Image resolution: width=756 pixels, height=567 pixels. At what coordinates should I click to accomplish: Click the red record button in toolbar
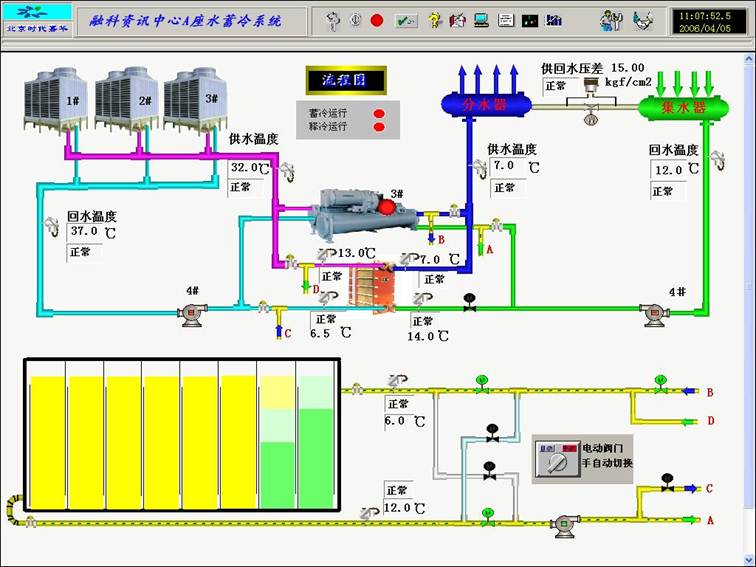[x=377, y=20]
